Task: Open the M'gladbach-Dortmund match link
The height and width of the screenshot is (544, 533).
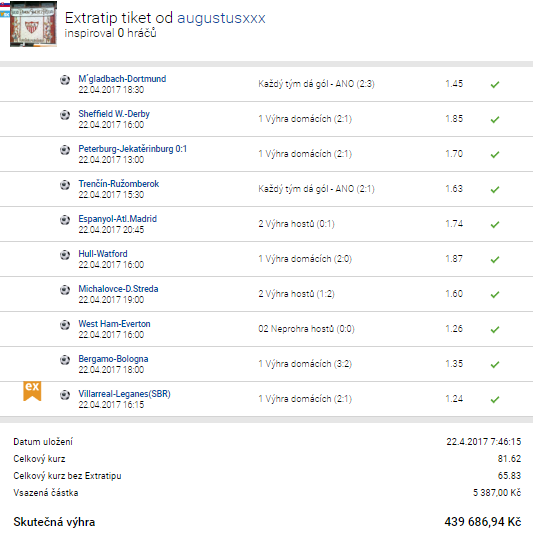Action: [x=122, y=79]
